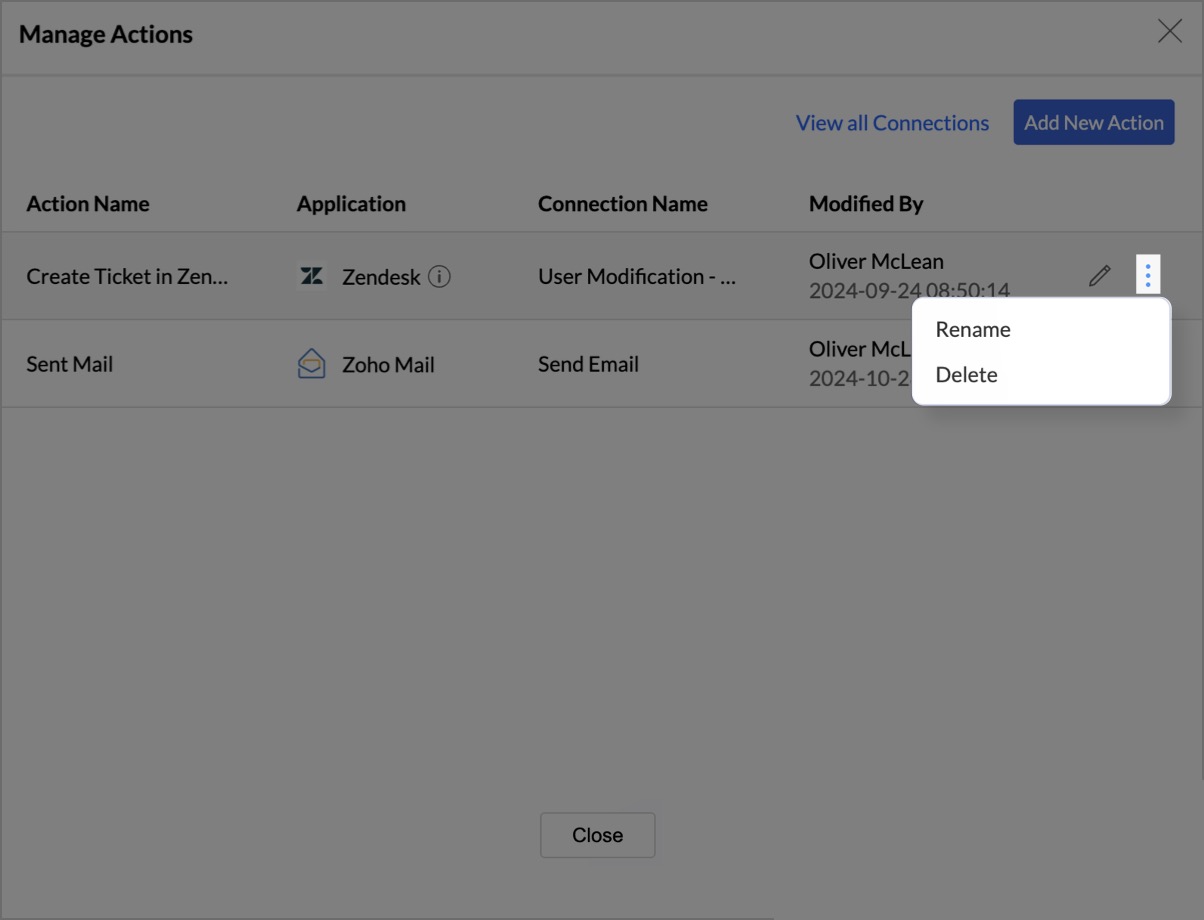
Task: Click the Zendesk info icon
Action: click(439, 276)
